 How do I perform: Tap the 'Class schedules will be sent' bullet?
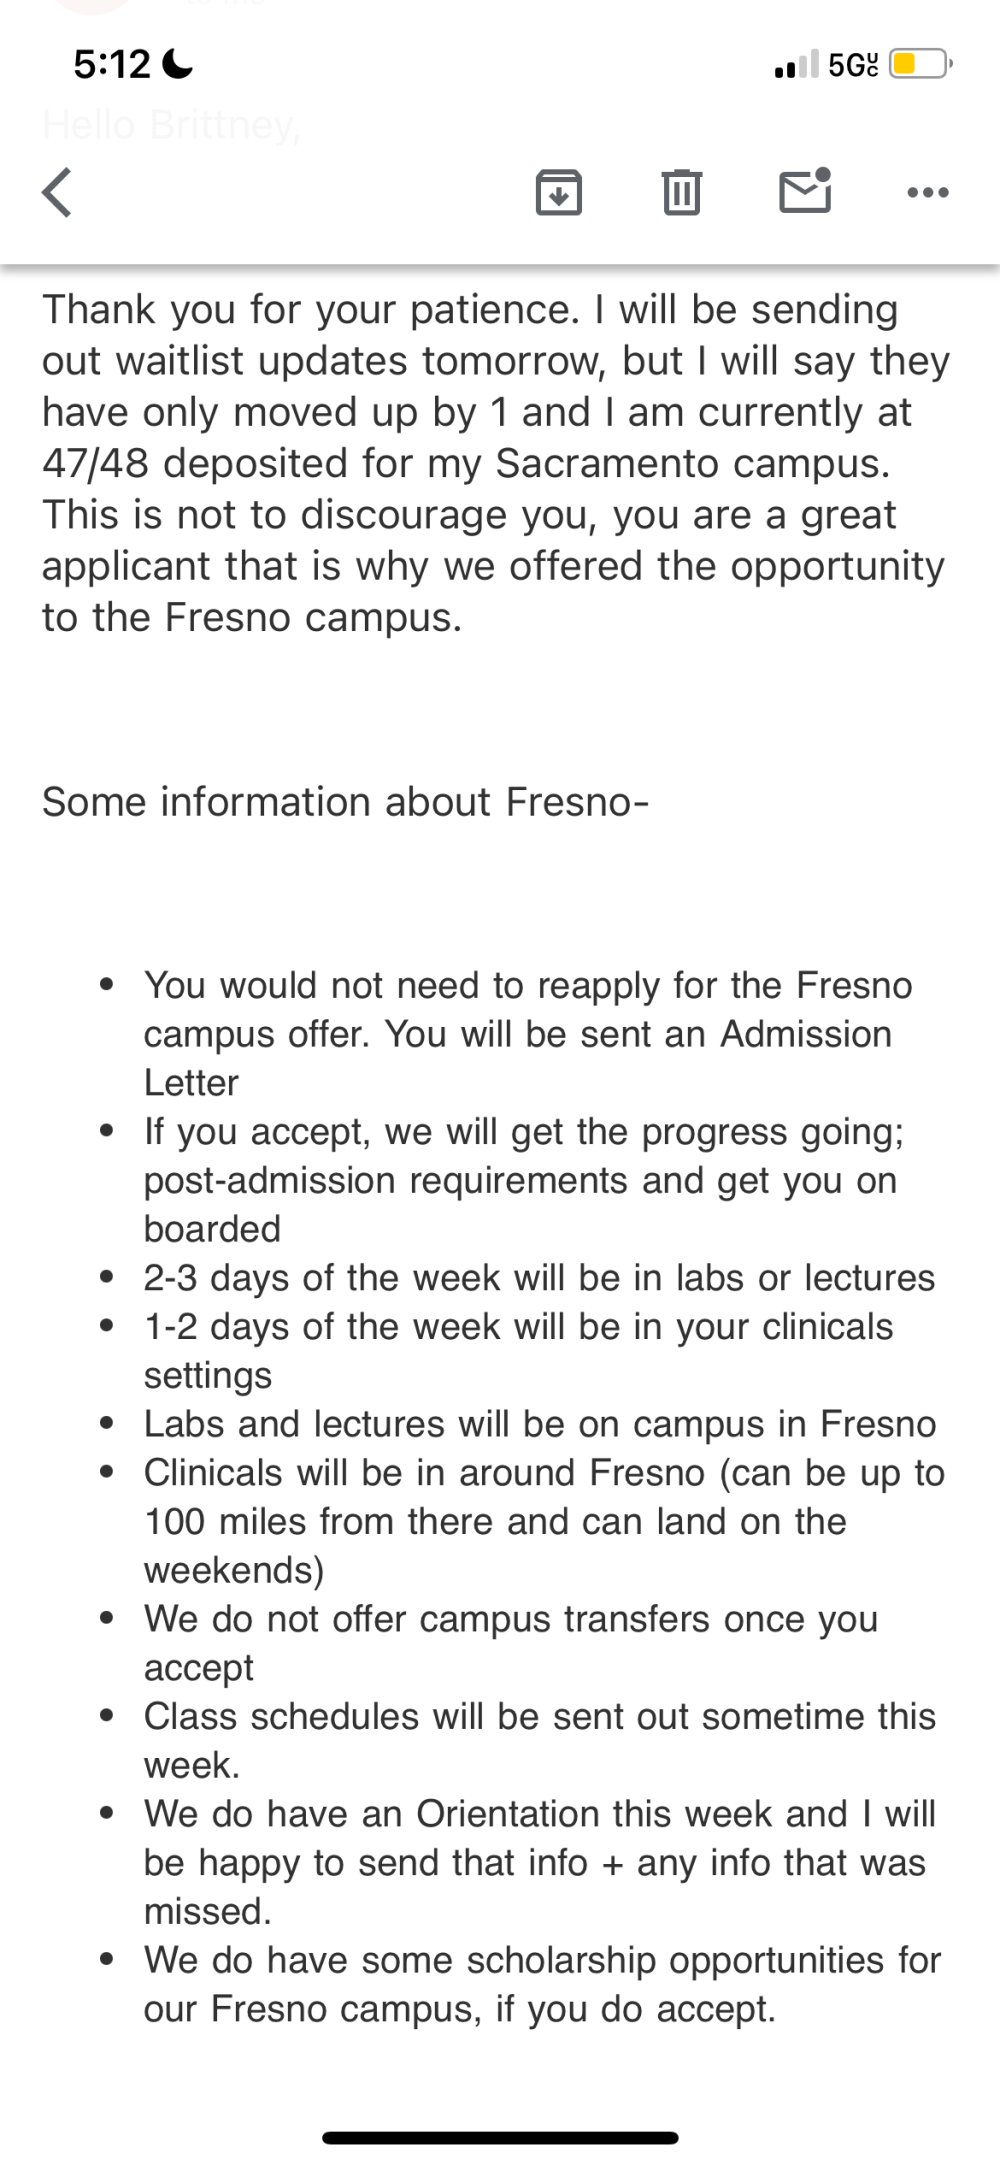540,1741
